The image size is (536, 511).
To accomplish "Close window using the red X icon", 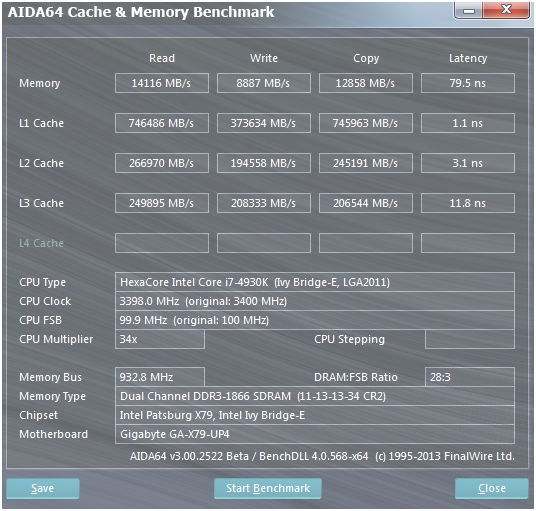I will pos(506,10).
